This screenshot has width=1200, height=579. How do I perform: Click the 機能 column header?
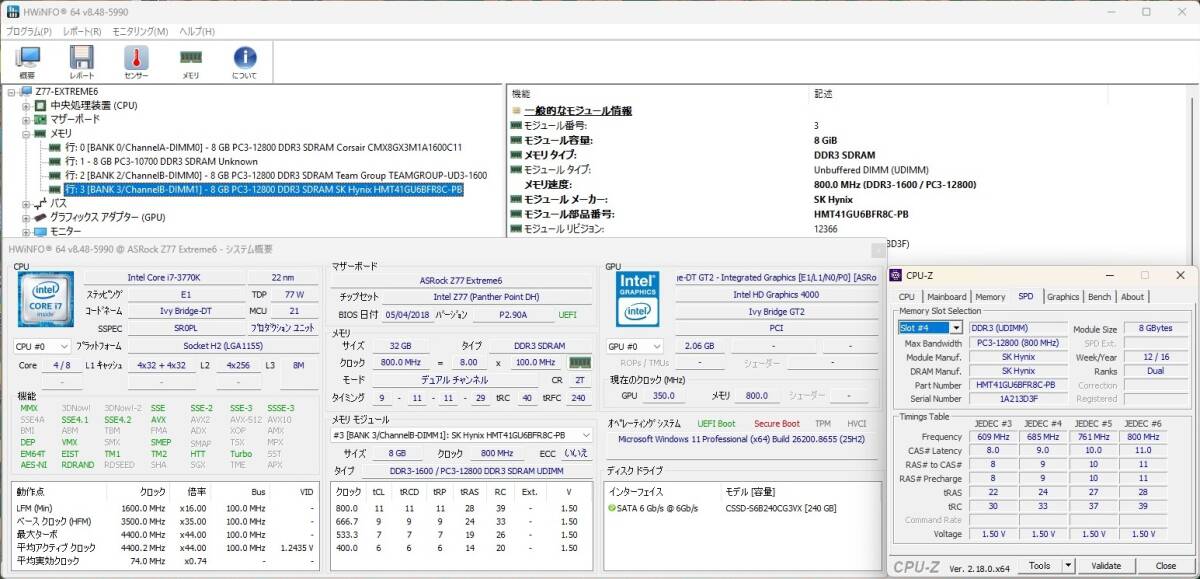pyautogui.click(x=521, y=93)
